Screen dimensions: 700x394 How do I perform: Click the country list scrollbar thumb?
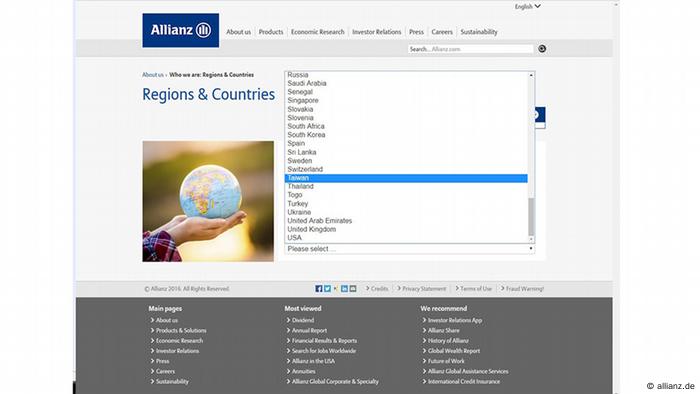(x=531, y=217)
